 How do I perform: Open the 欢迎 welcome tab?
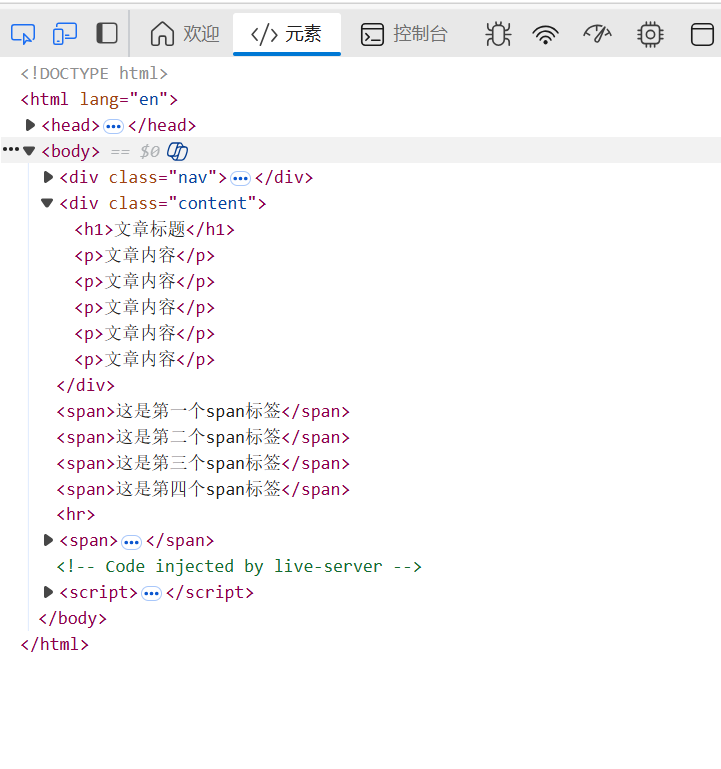184,34
